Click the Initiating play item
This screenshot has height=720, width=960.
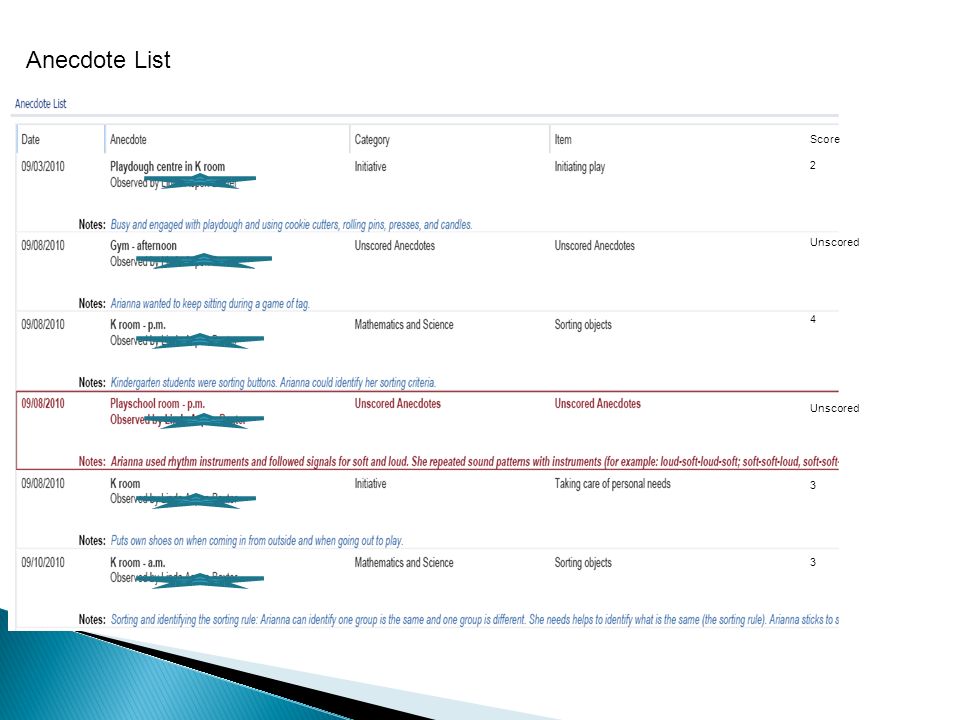(579, 167)
